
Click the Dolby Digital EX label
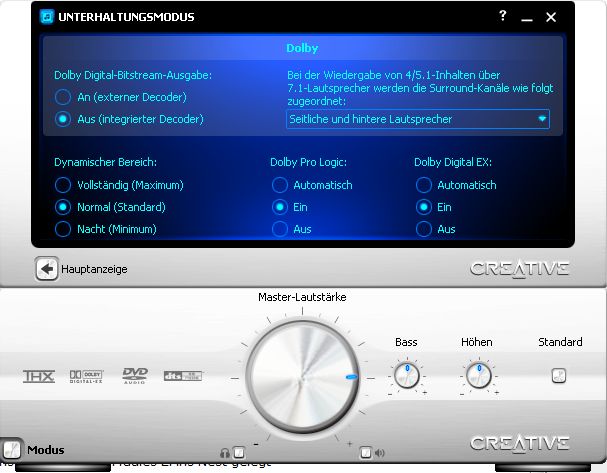(x=453, y=162)
